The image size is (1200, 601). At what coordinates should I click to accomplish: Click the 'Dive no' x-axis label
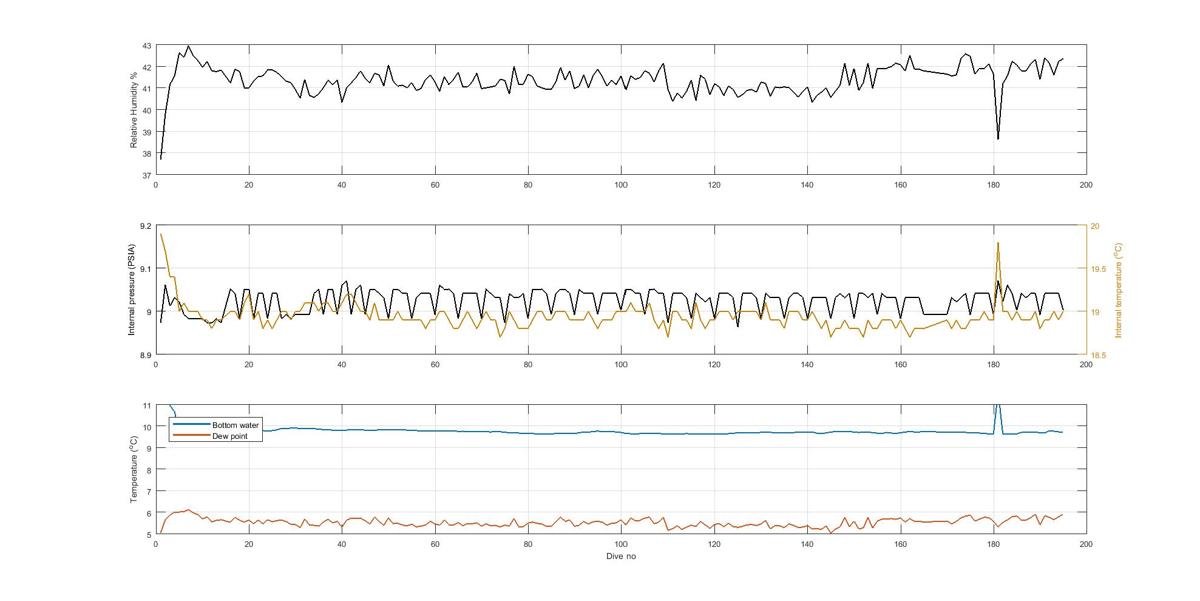(x=621, y=556)
